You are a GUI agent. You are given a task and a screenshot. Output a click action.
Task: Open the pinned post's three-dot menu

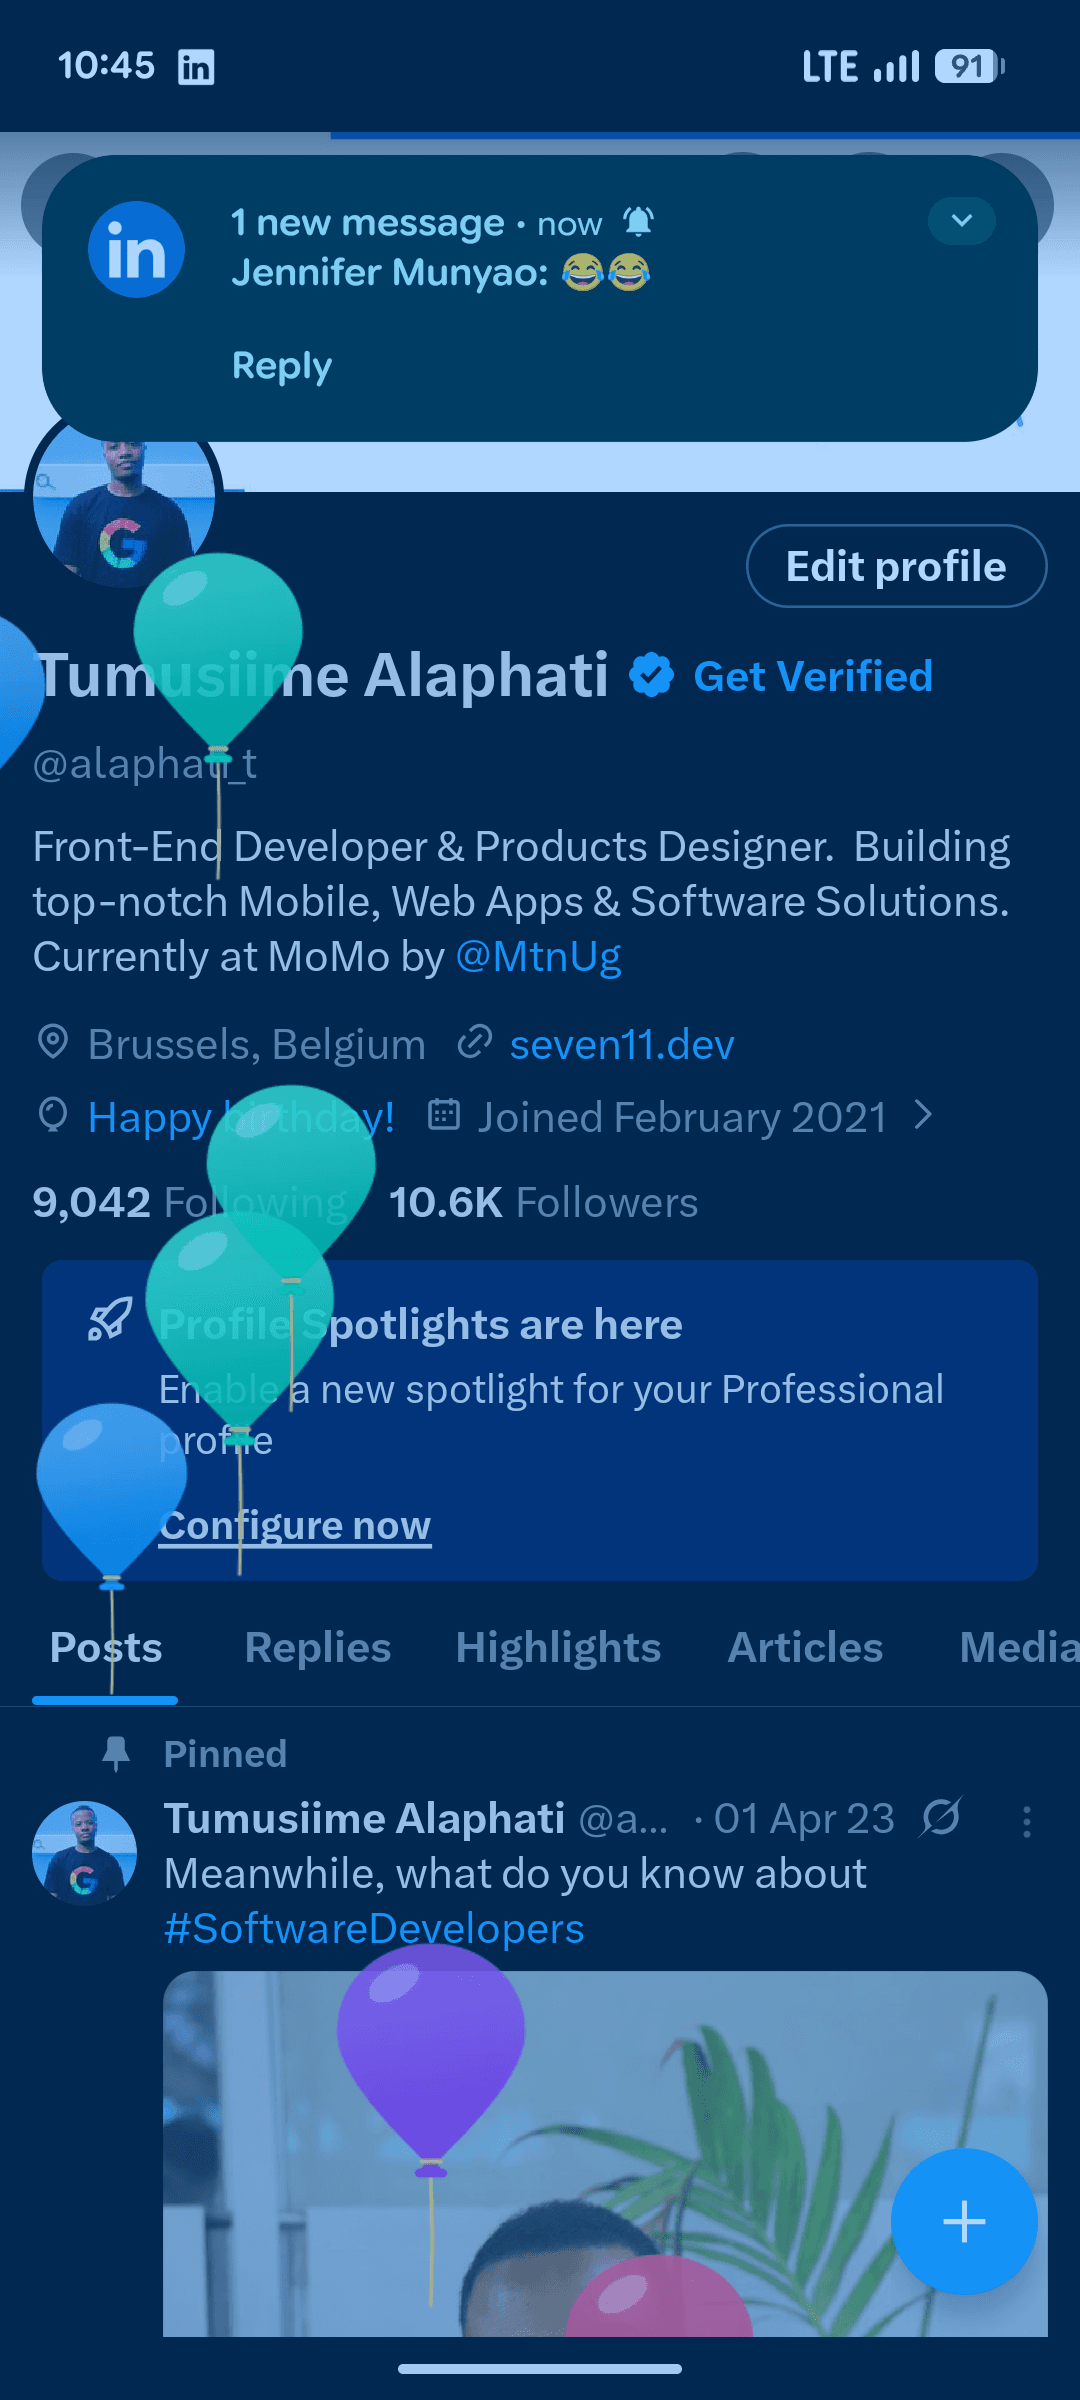(x=1026, y=1821)
